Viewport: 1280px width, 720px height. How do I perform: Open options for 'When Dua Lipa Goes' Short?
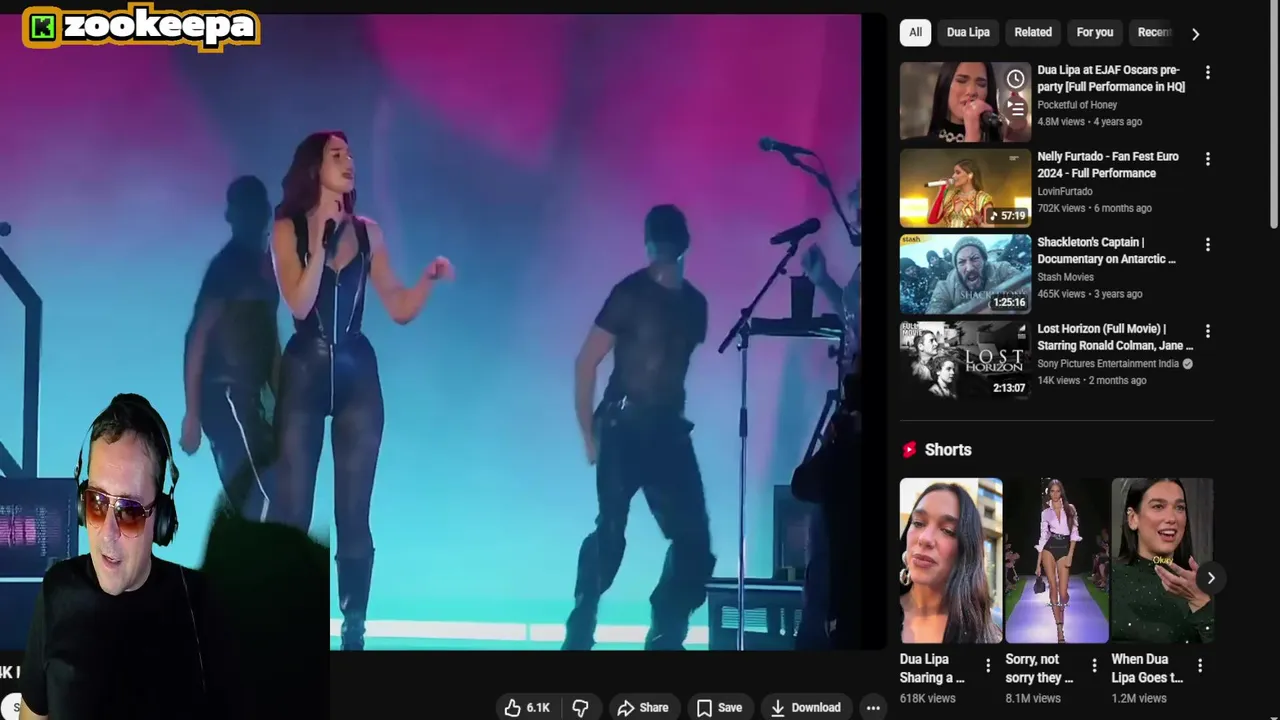1200,665
